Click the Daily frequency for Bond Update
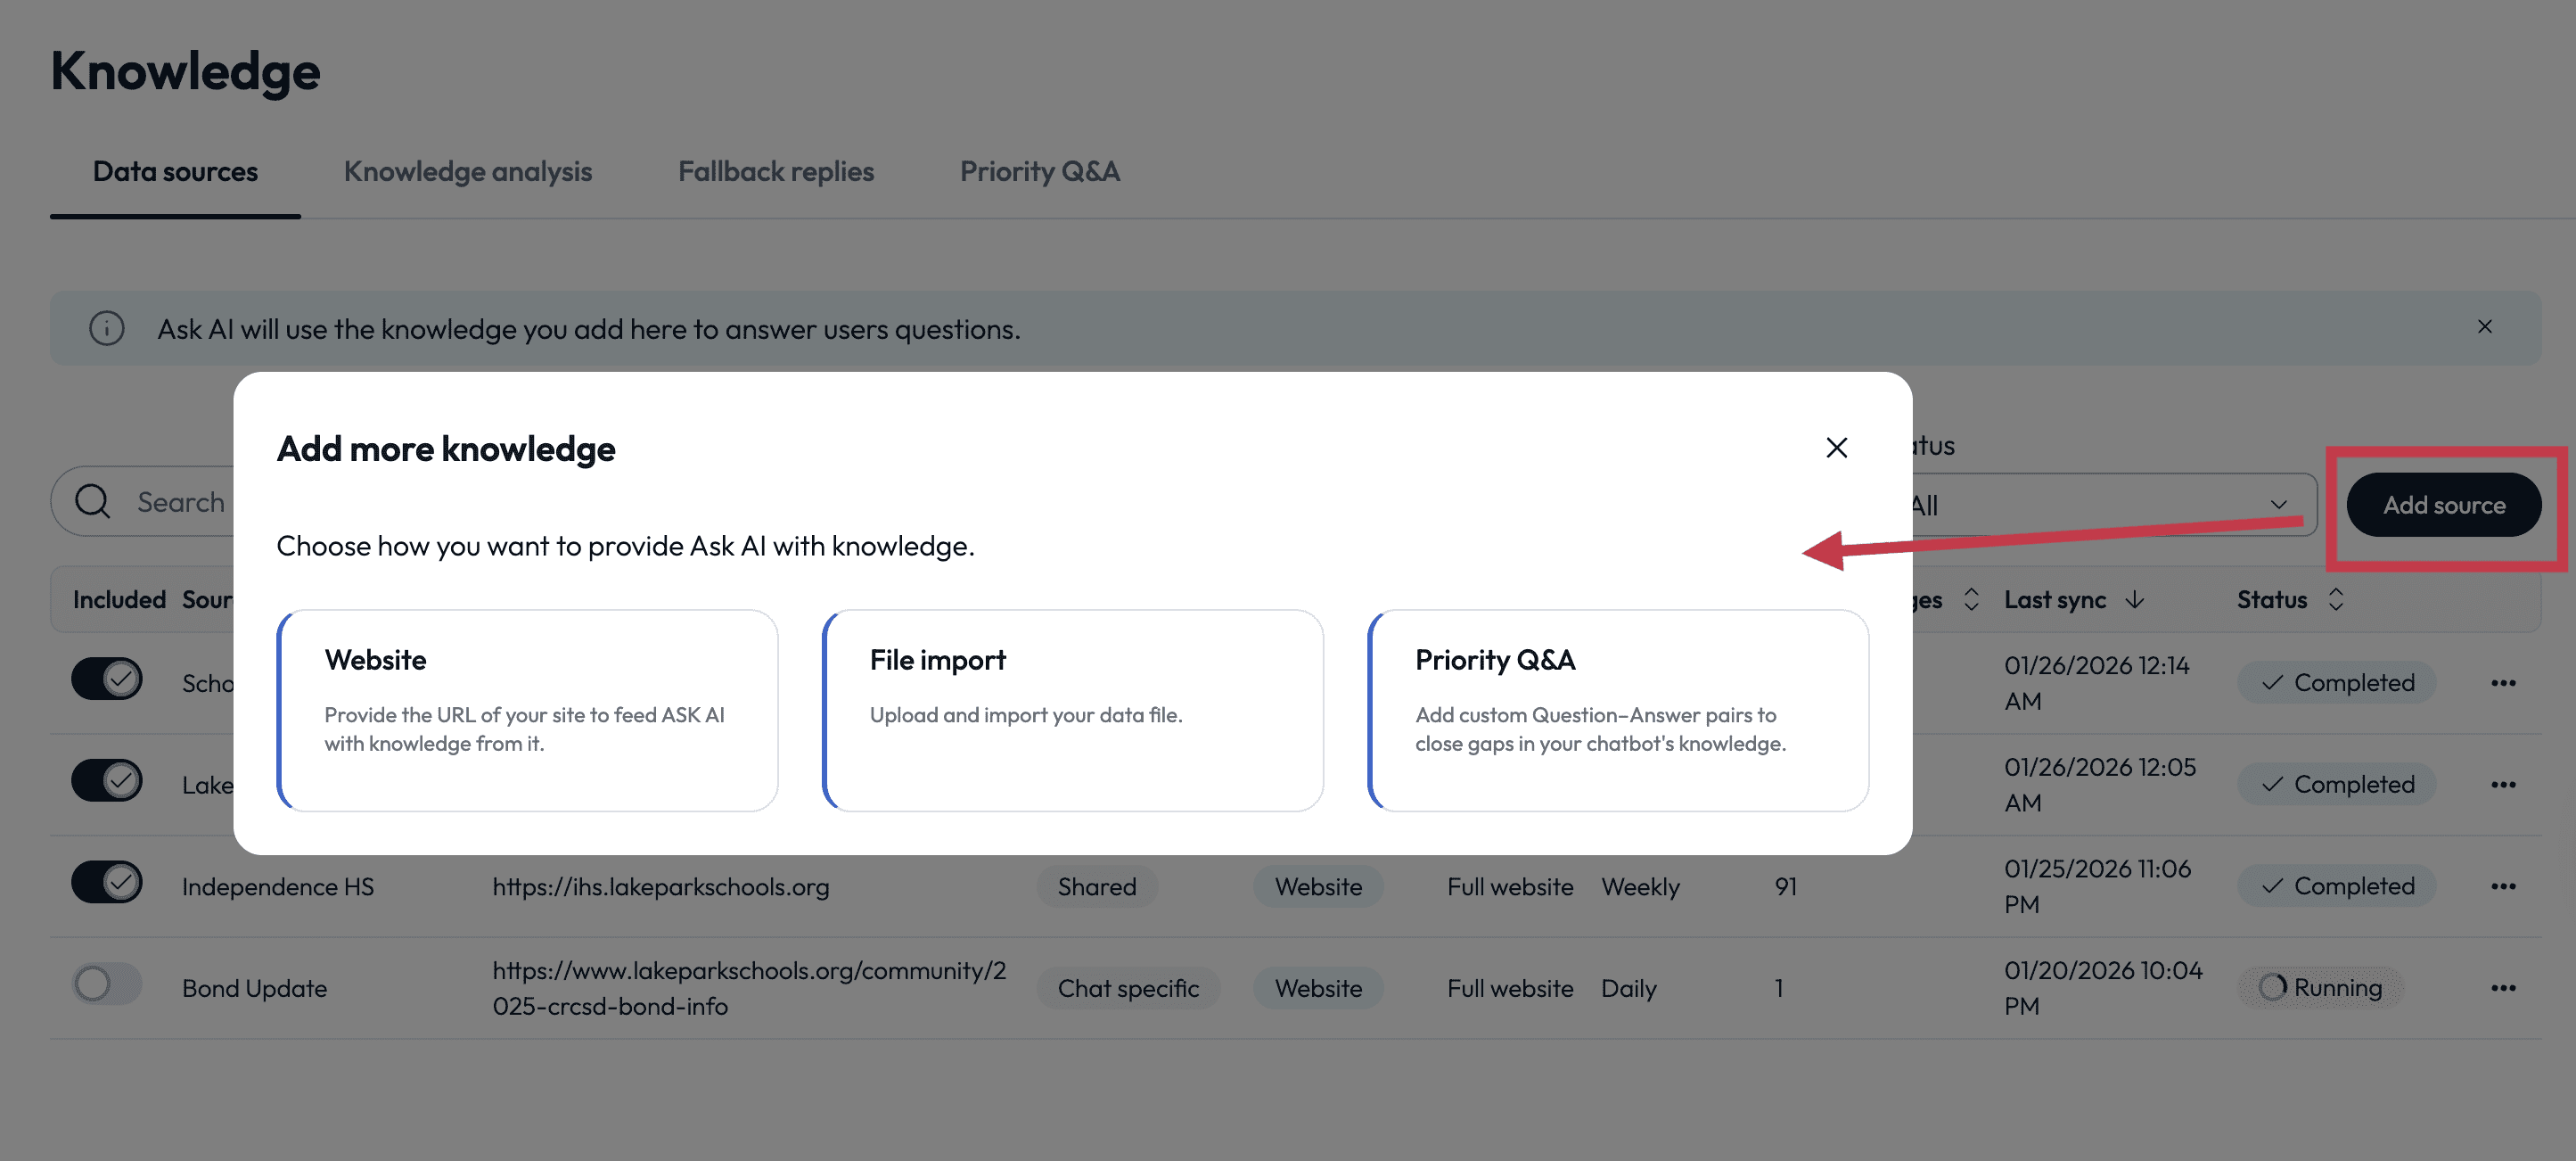This screenshot has height=1161, width=2576. point(1628,988)
